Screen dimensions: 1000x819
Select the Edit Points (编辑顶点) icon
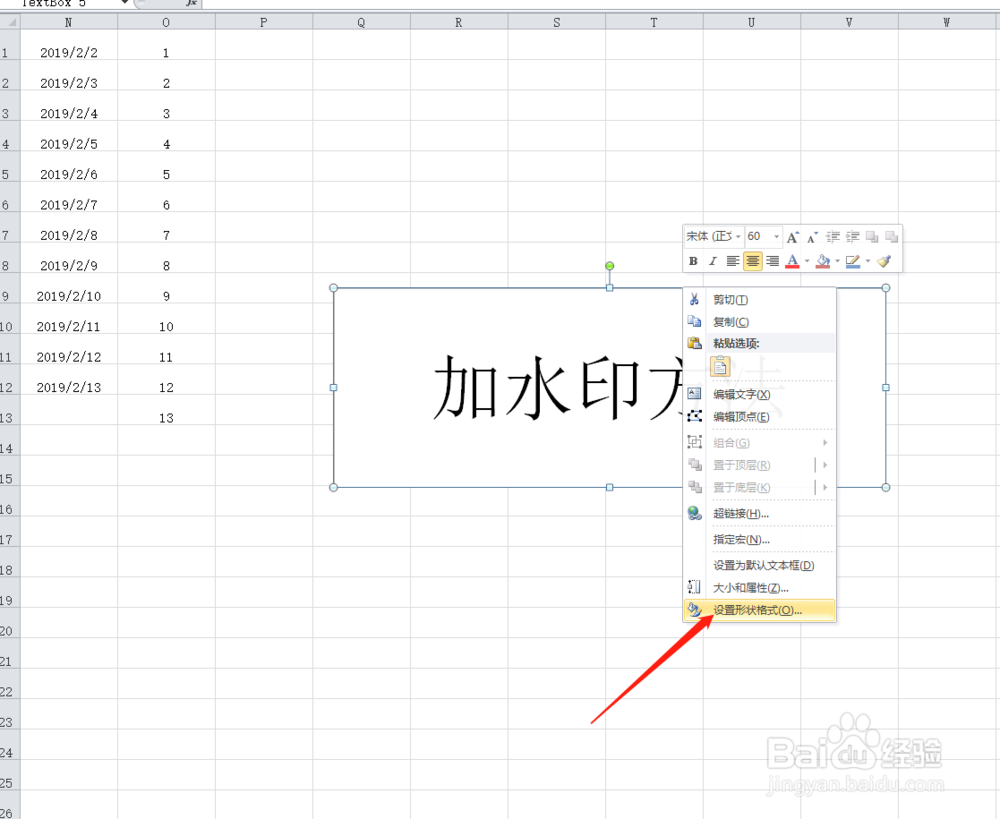696,416
